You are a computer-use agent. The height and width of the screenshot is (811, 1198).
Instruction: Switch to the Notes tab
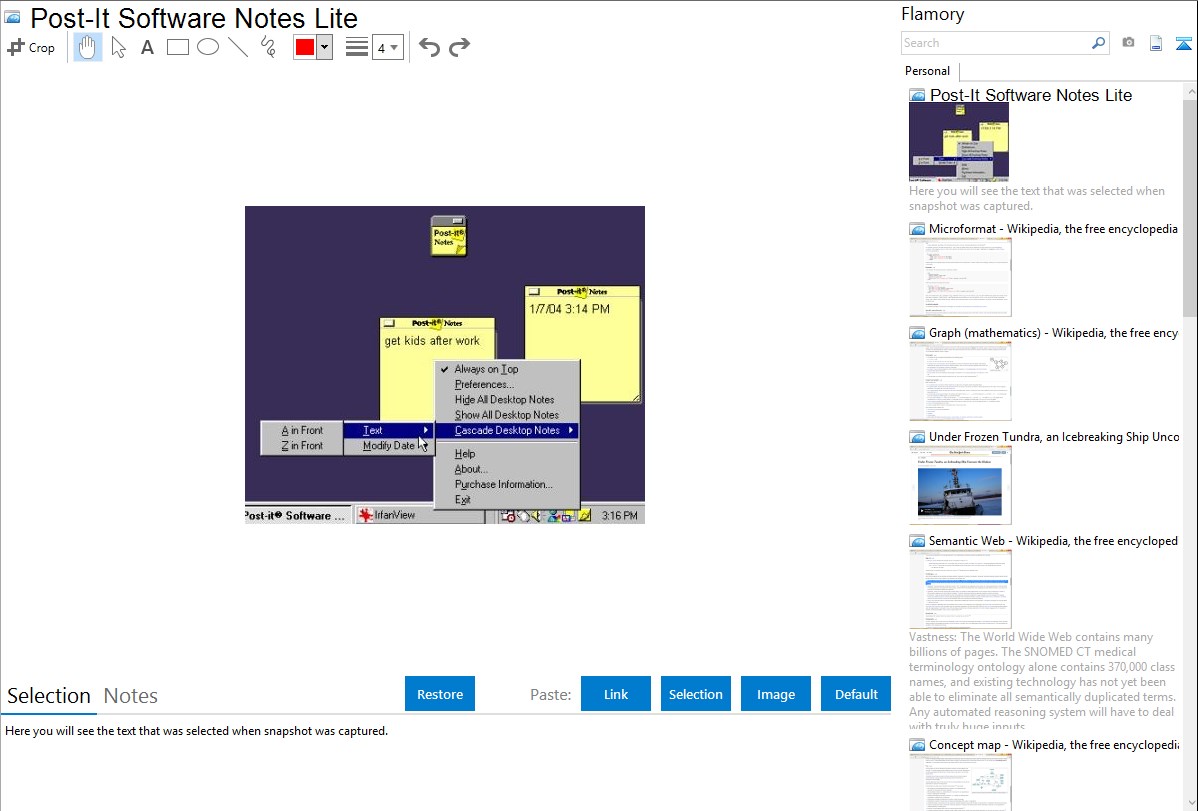click(x=131, y=696)
